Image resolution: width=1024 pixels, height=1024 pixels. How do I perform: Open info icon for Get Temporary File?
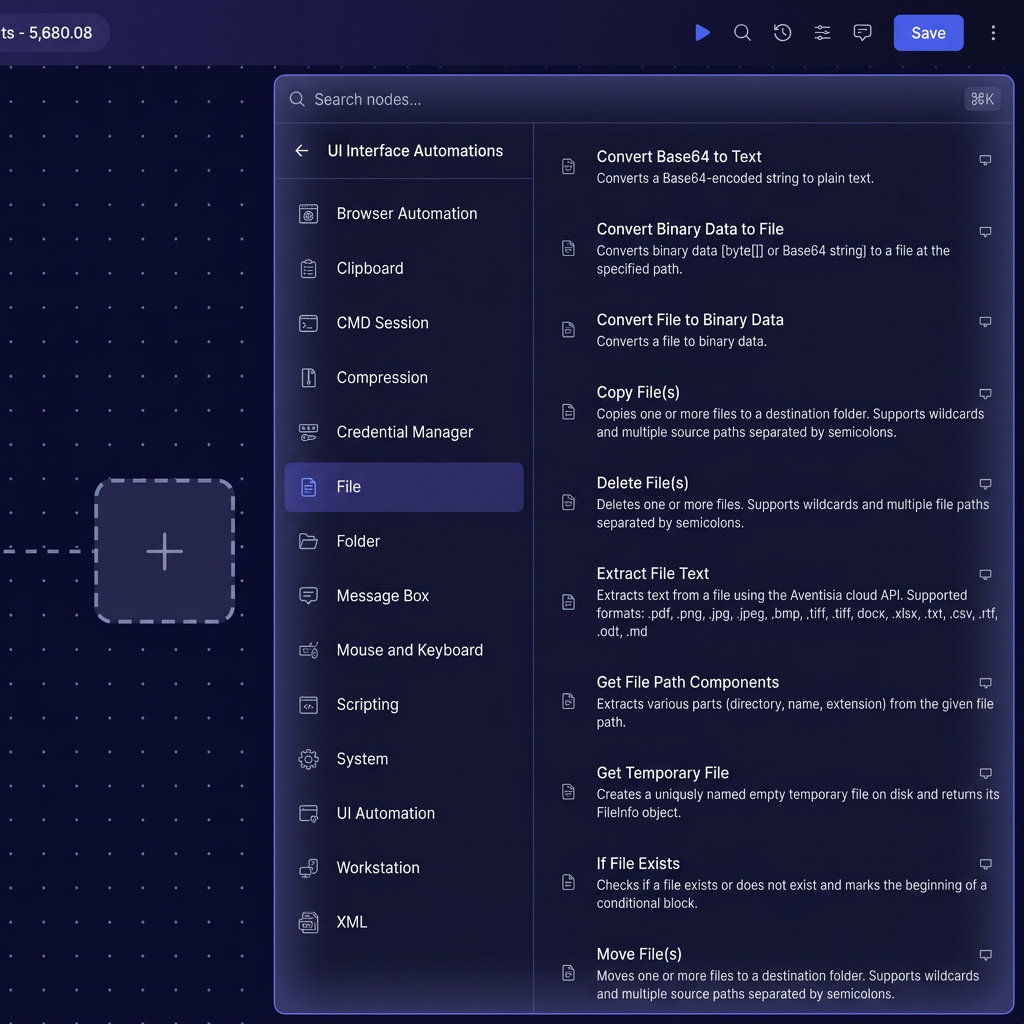pyautogui.click(x=985, y=774)
